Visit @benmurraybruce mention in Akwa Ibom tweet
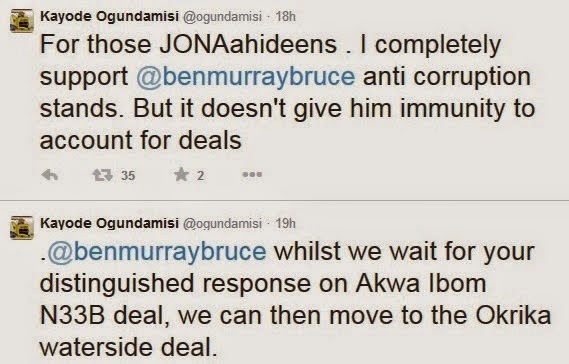This screenshot has height=364, width=569. 157,251
